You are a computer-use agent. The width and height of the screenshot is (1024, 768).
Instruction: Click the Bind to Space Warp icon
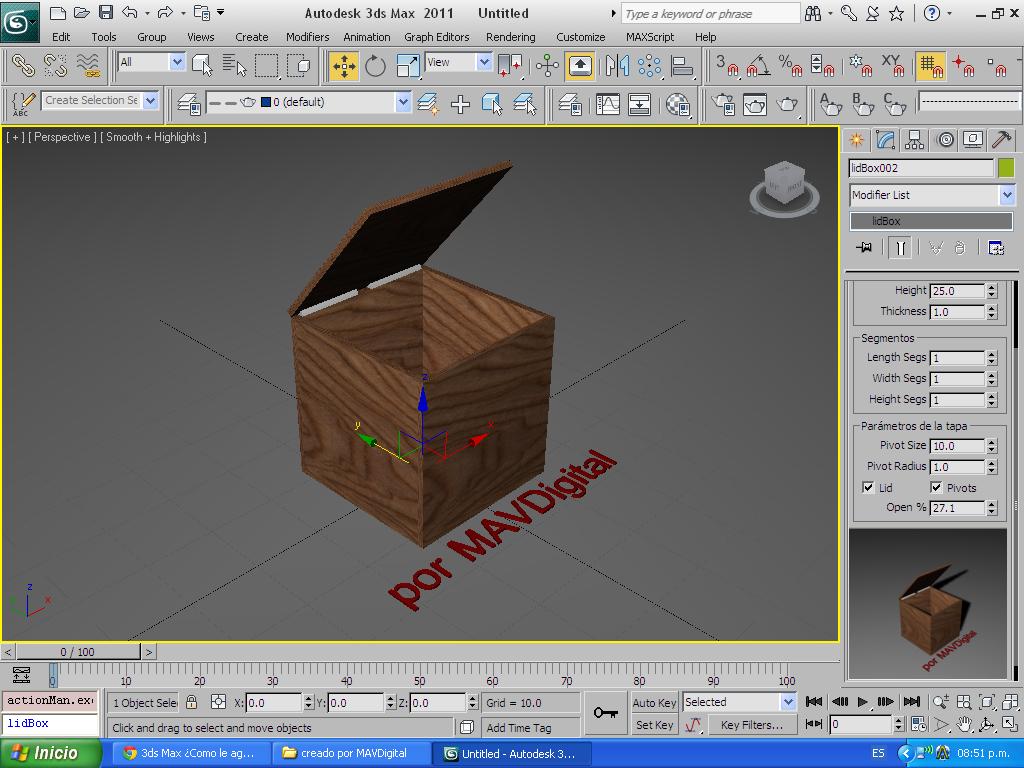click(88, 66)
